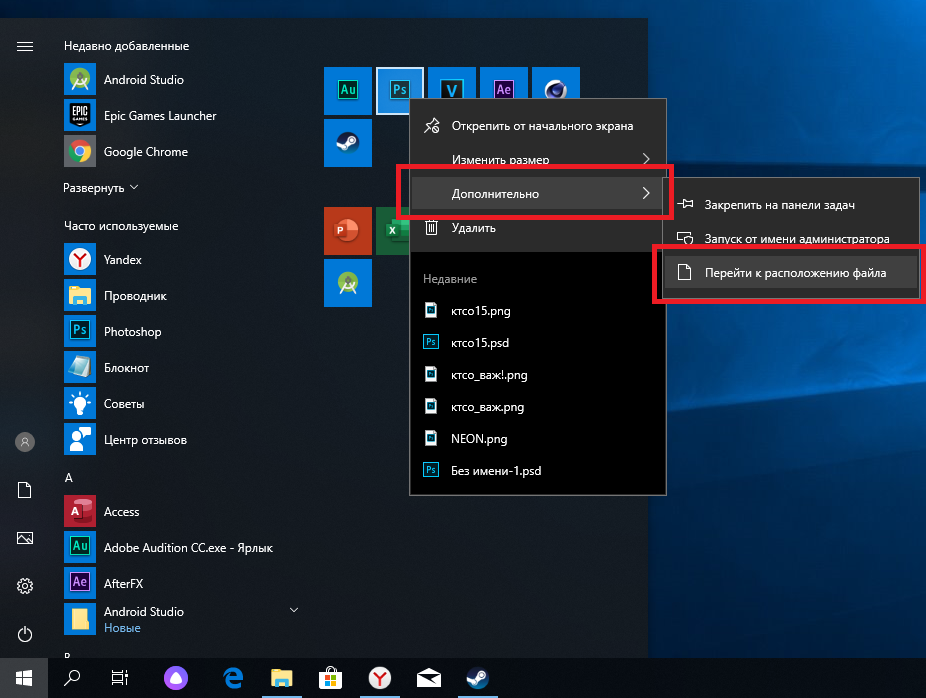Viewport: 926px width, 698px height.
Task: Open recent file Без имени-1.psd
Action: pos(538,470)
